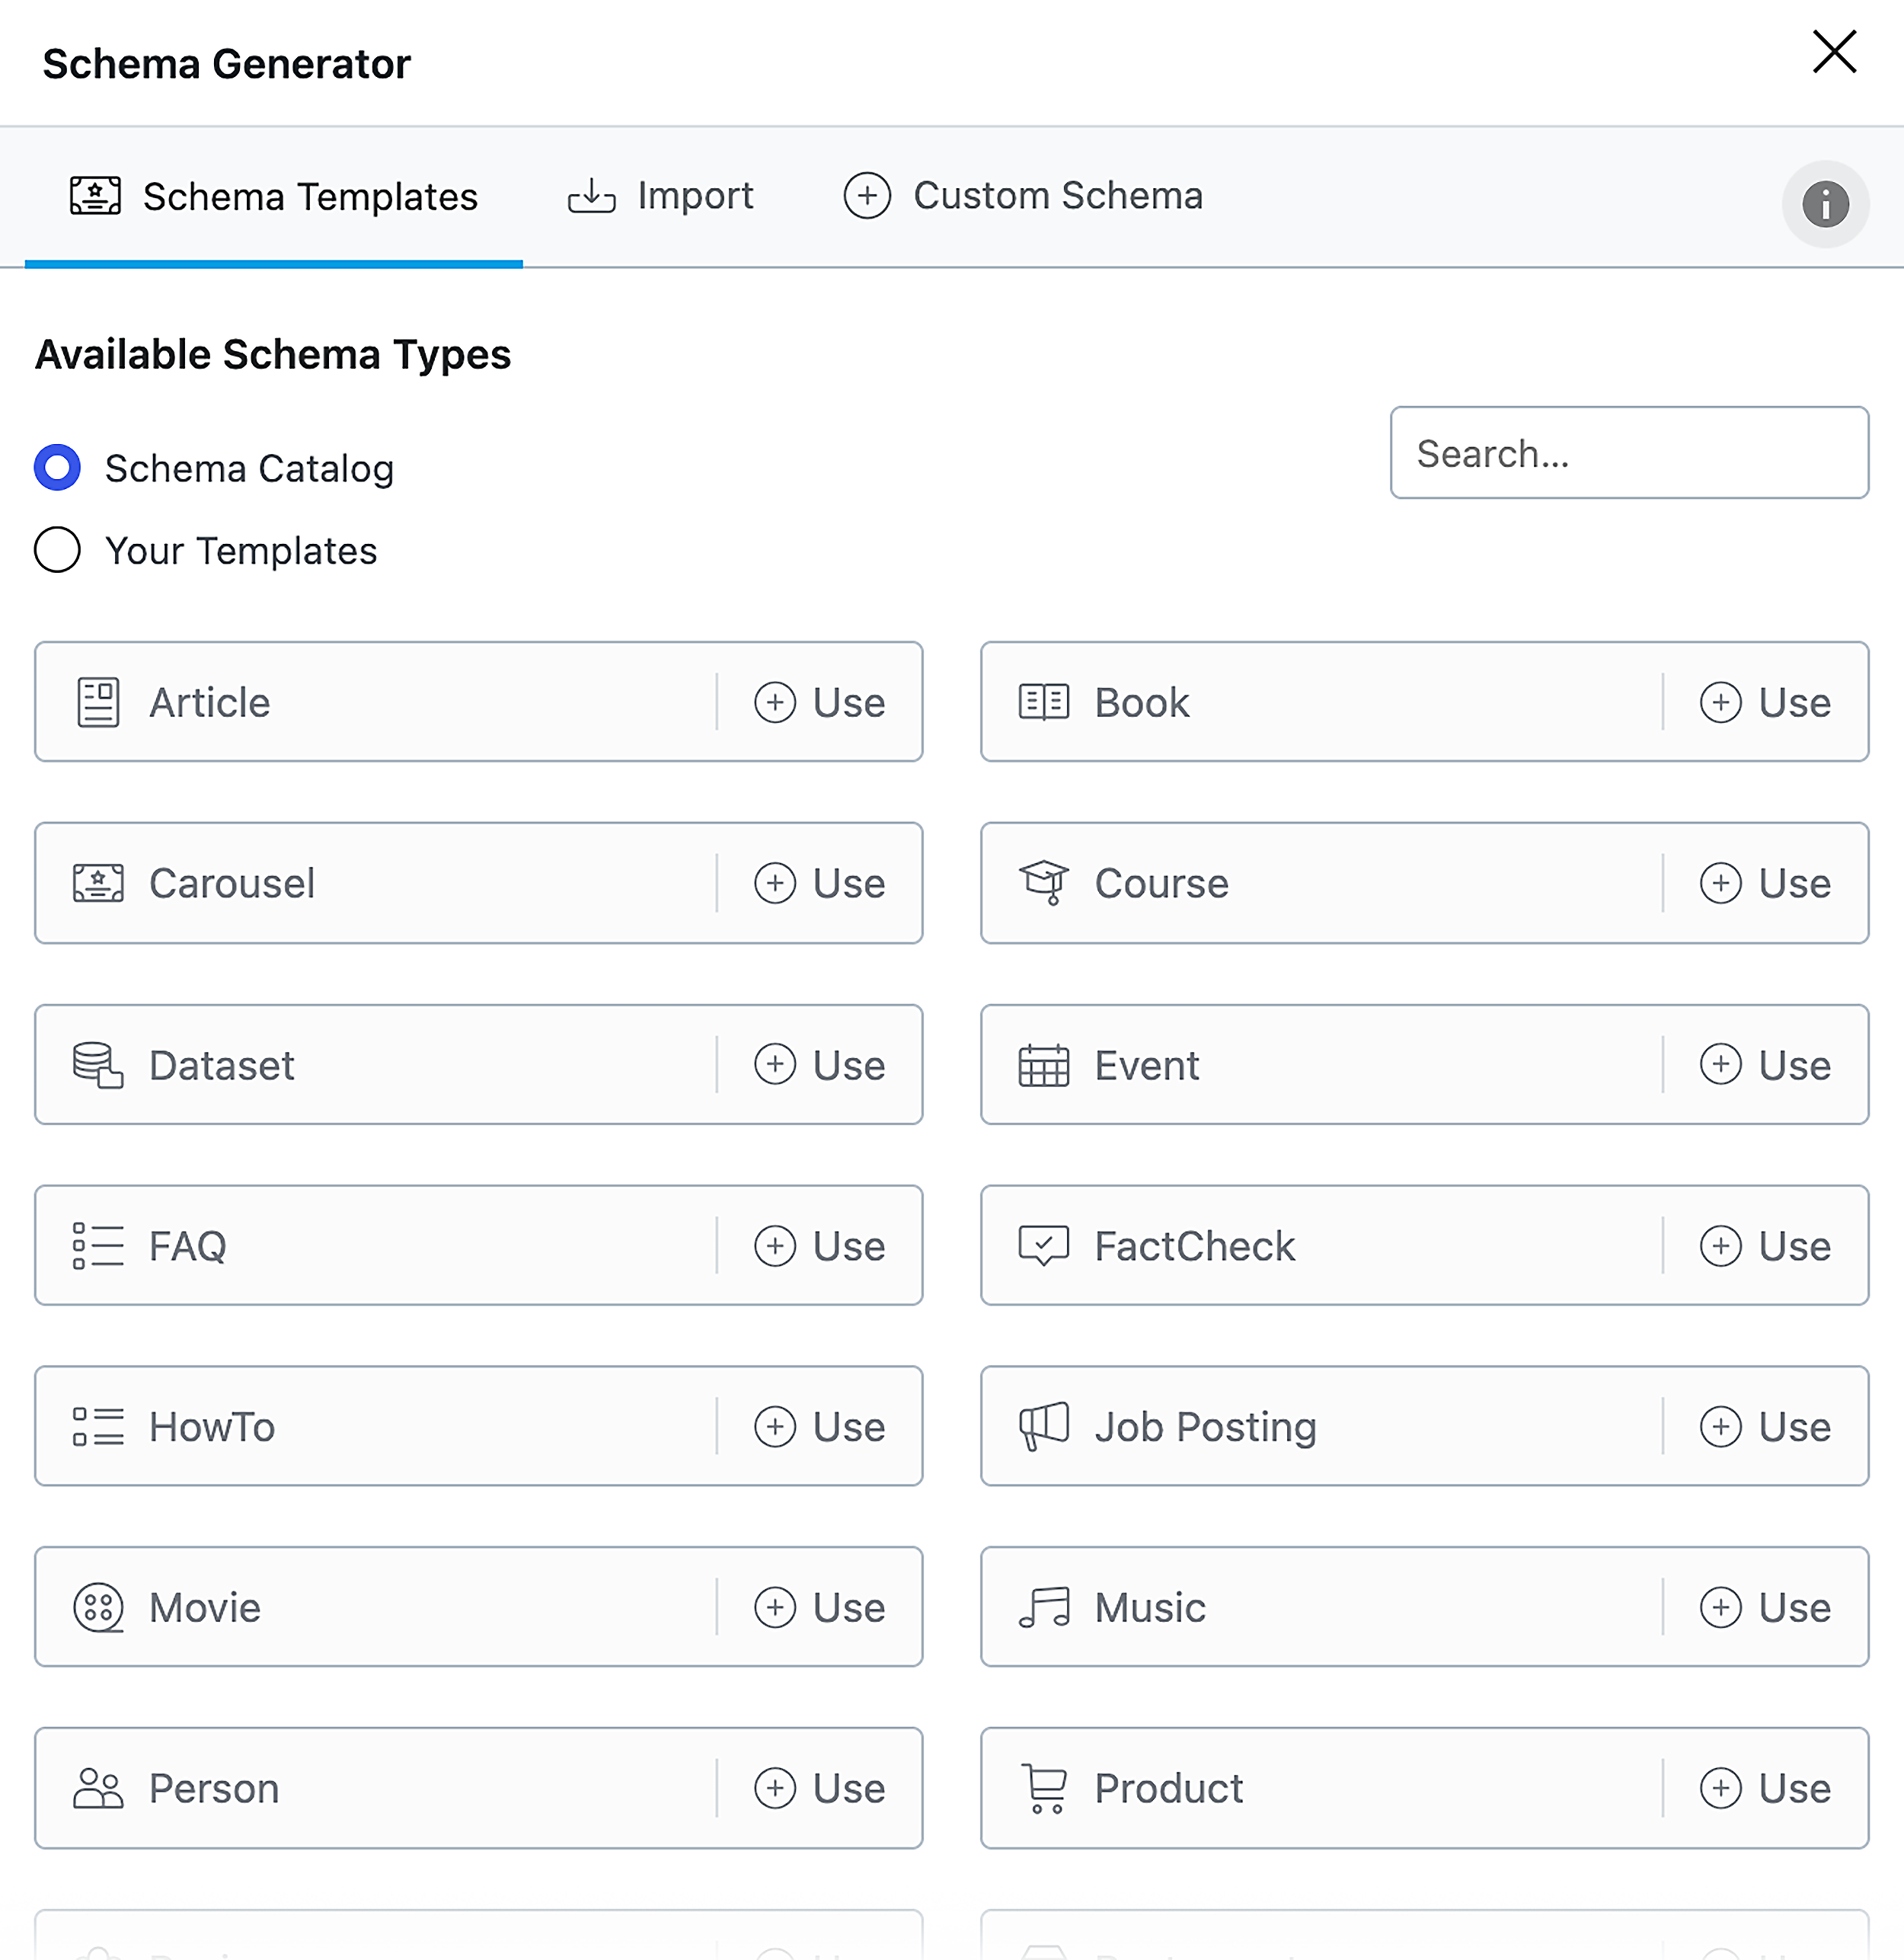Switch to the Import tab
The width and height of the screenshot is (1904, 1960).
pyautogui.click(x=661, y=196)
